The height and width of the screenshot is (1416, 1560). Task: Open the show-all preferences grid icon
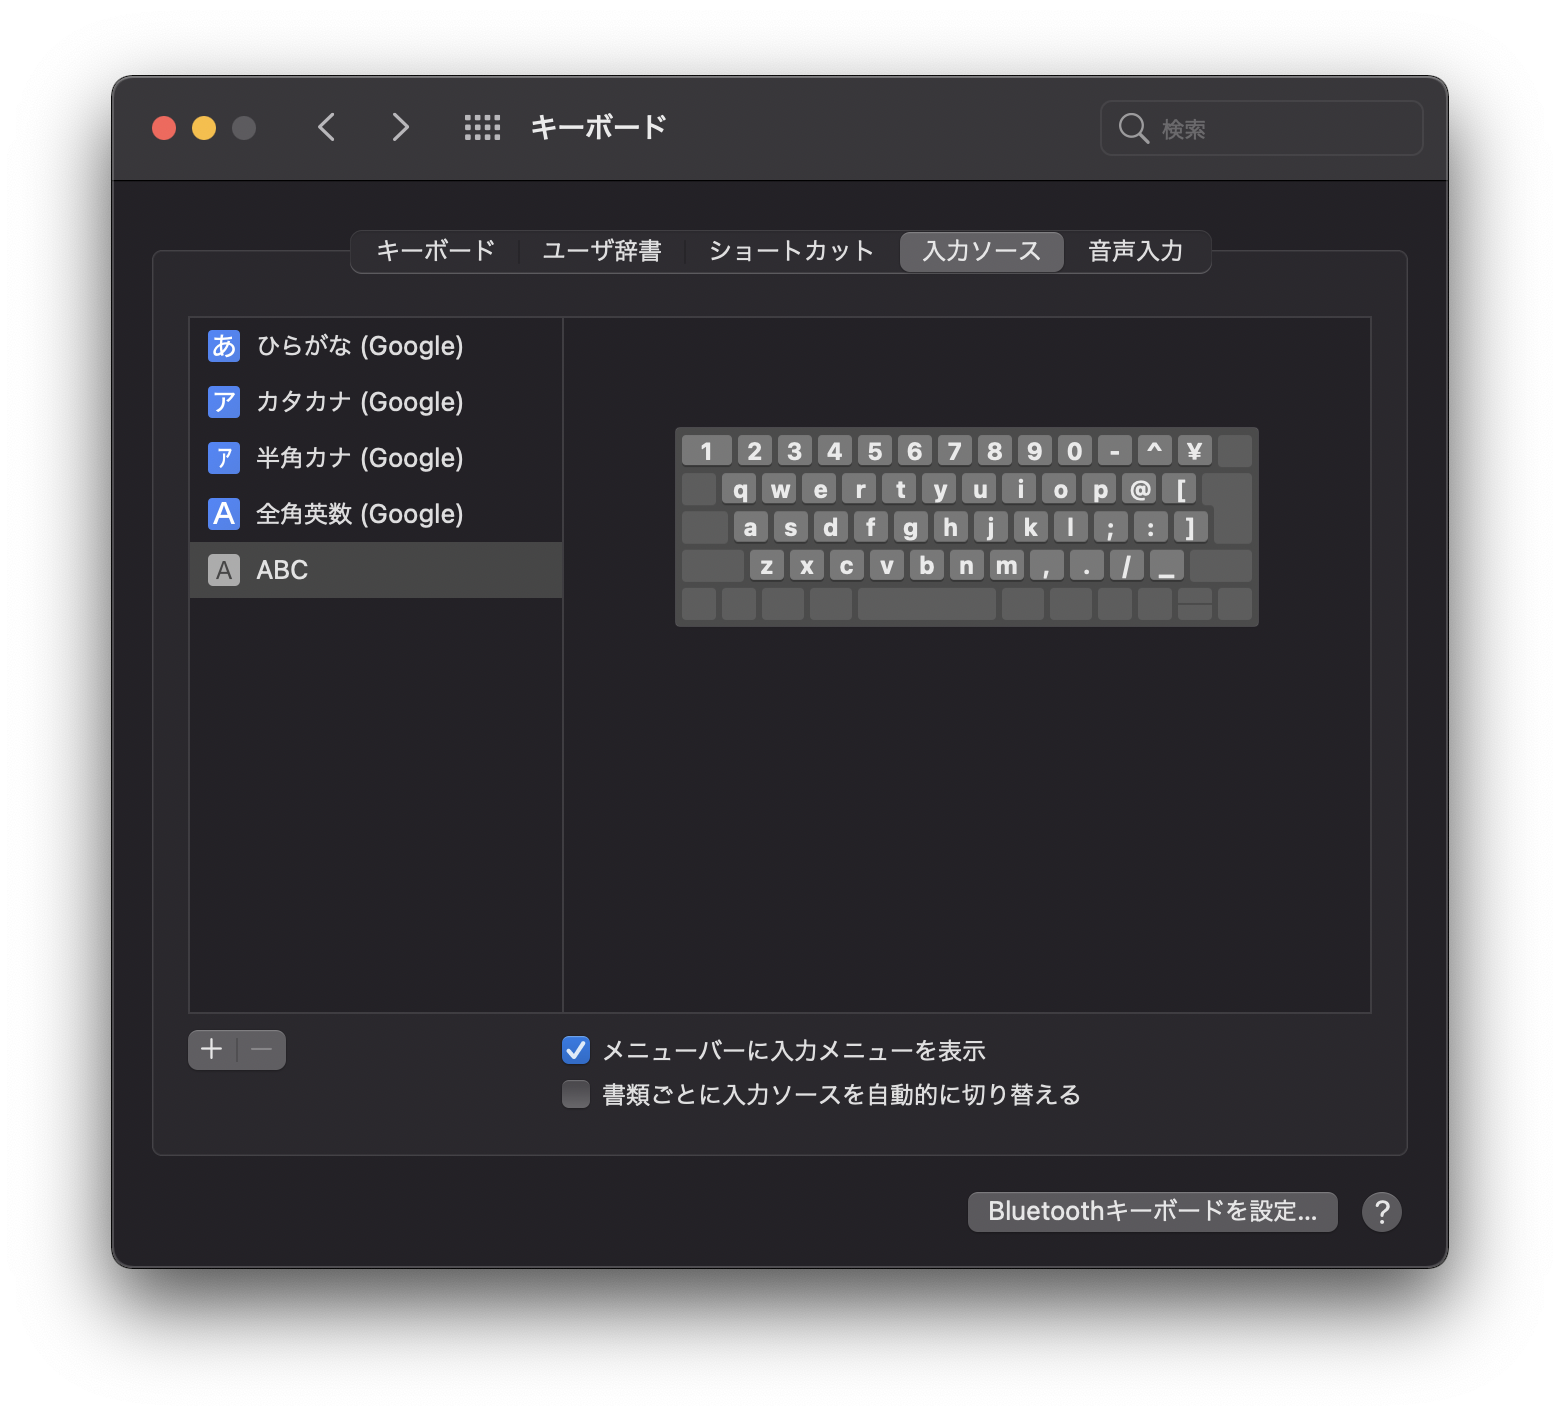click(x=481, y=127)
